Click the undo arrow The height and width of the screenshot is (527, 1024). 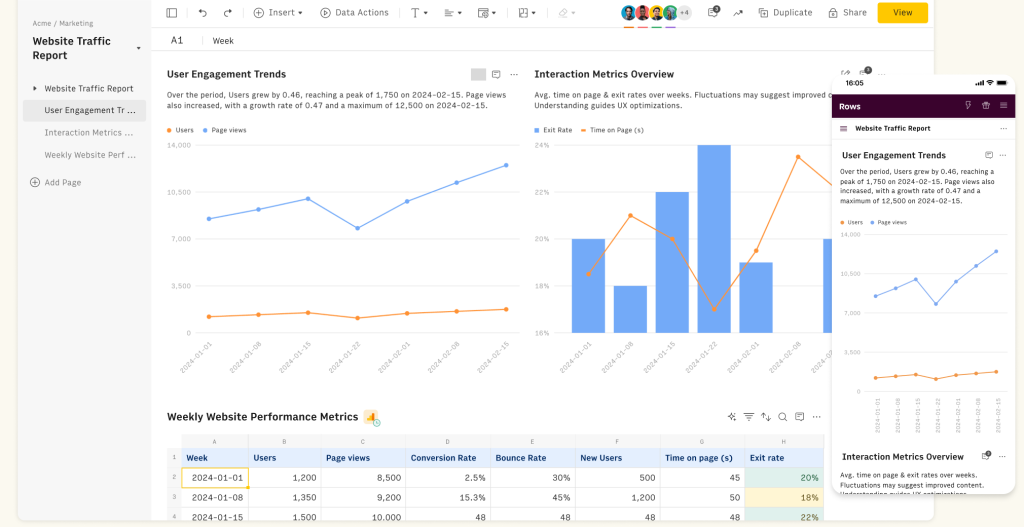(x=203, y=13)
